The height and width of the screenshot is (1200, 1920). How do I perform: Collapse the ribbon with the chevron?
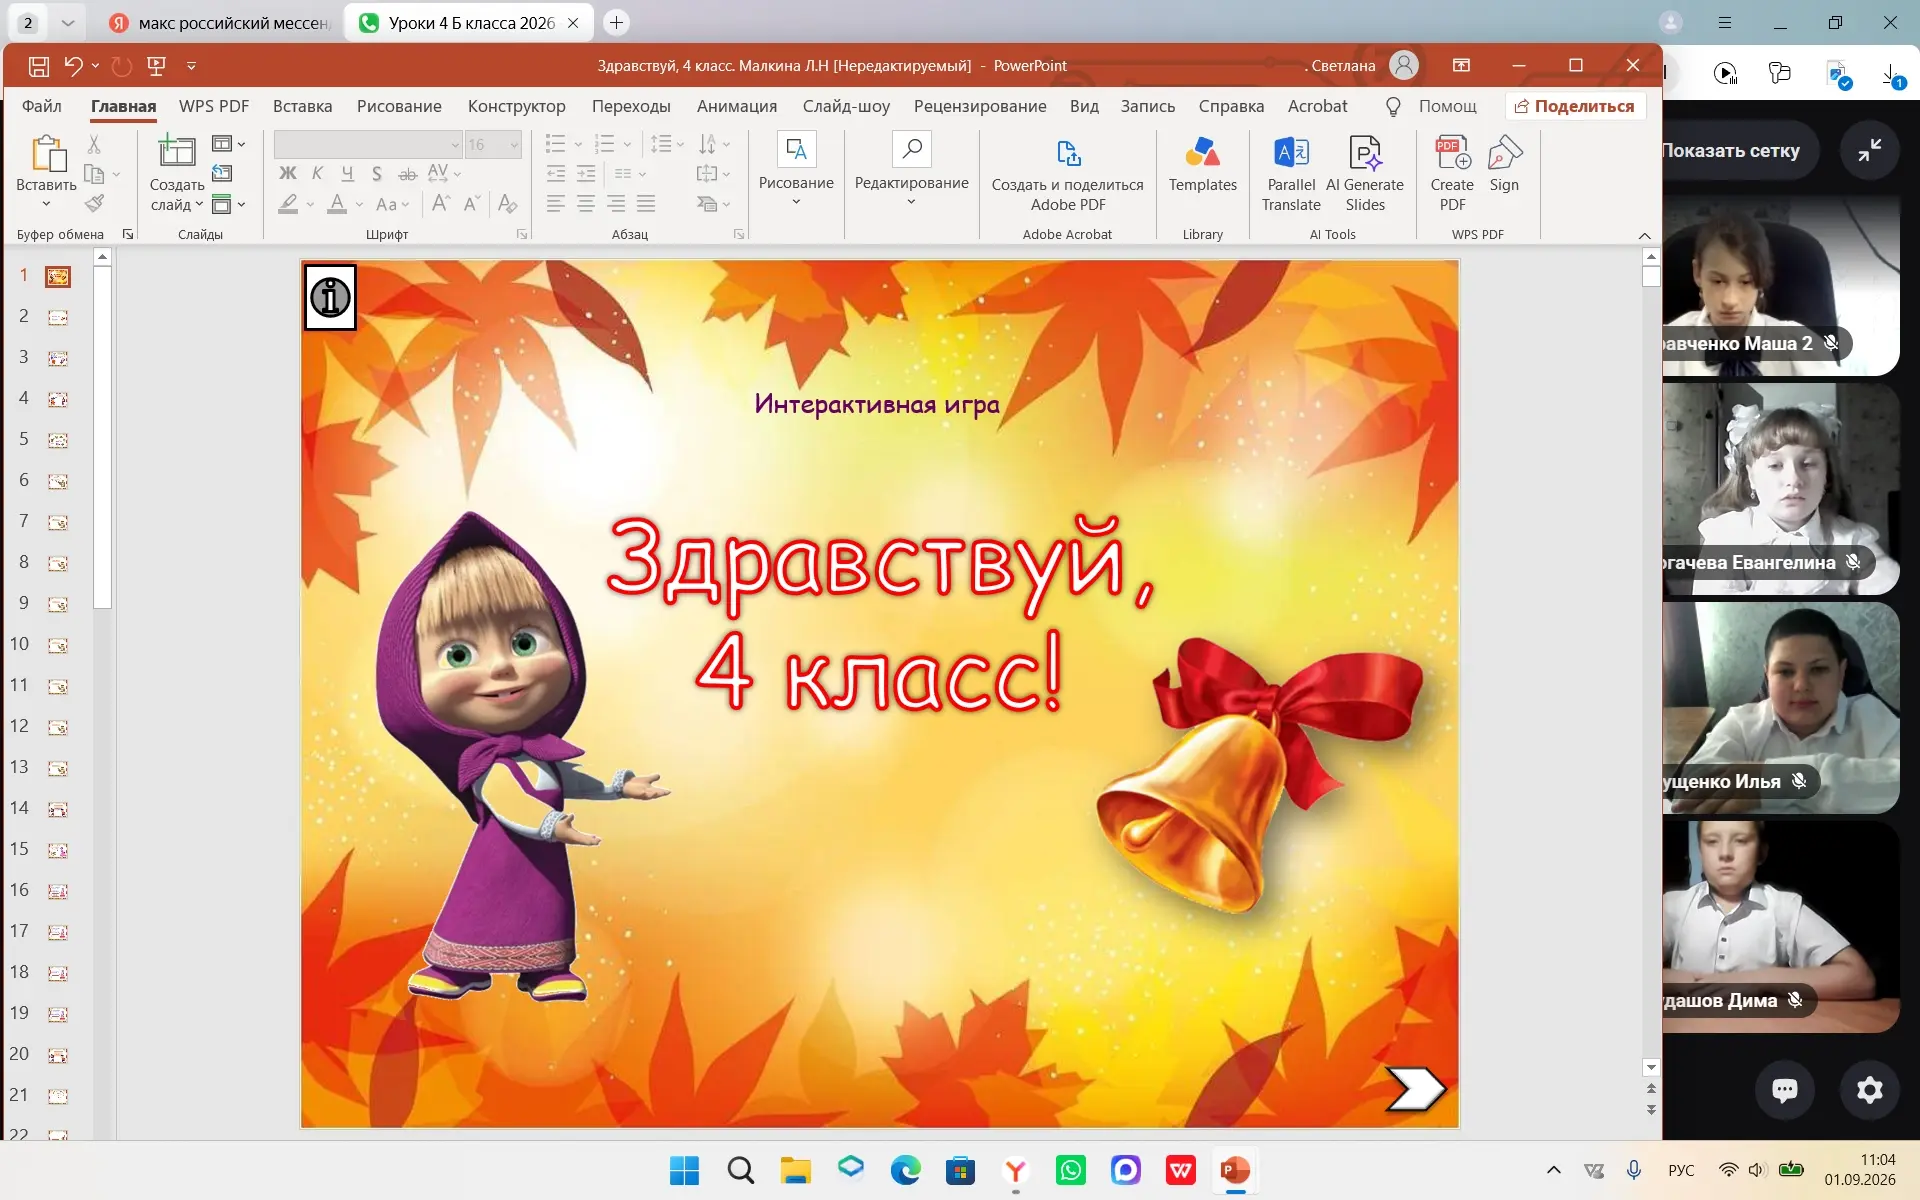tap(1645, 235)
